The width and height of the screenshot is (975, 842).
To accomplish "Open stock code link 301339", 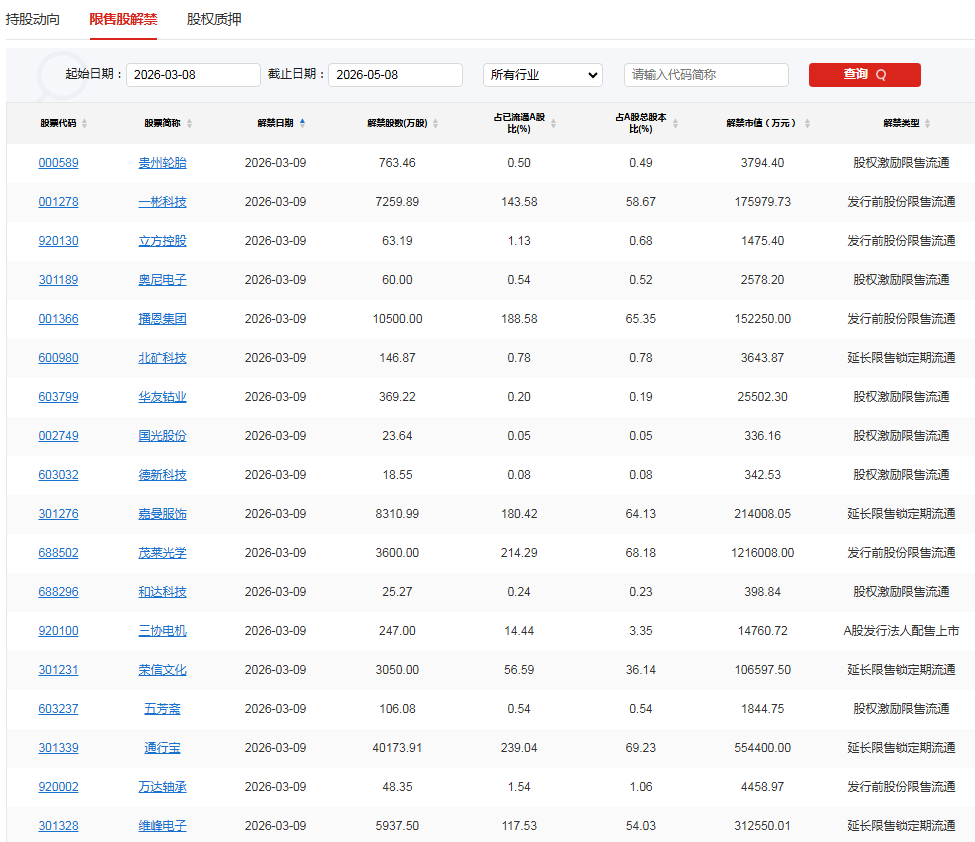I will point(58,748).
